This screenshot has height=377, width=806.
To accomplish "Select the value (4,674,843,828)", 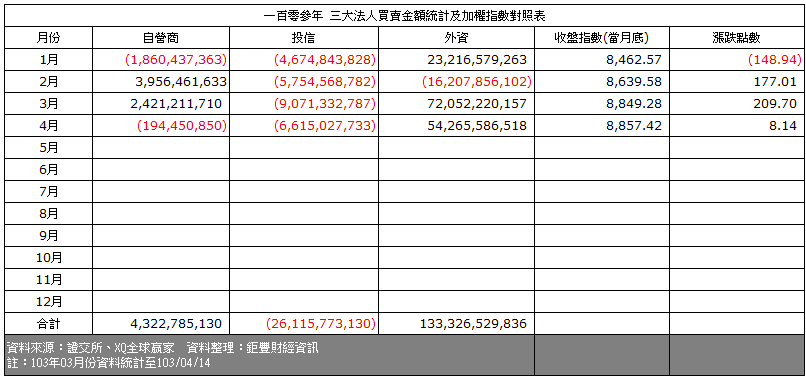I will click(x=325, y=60).
